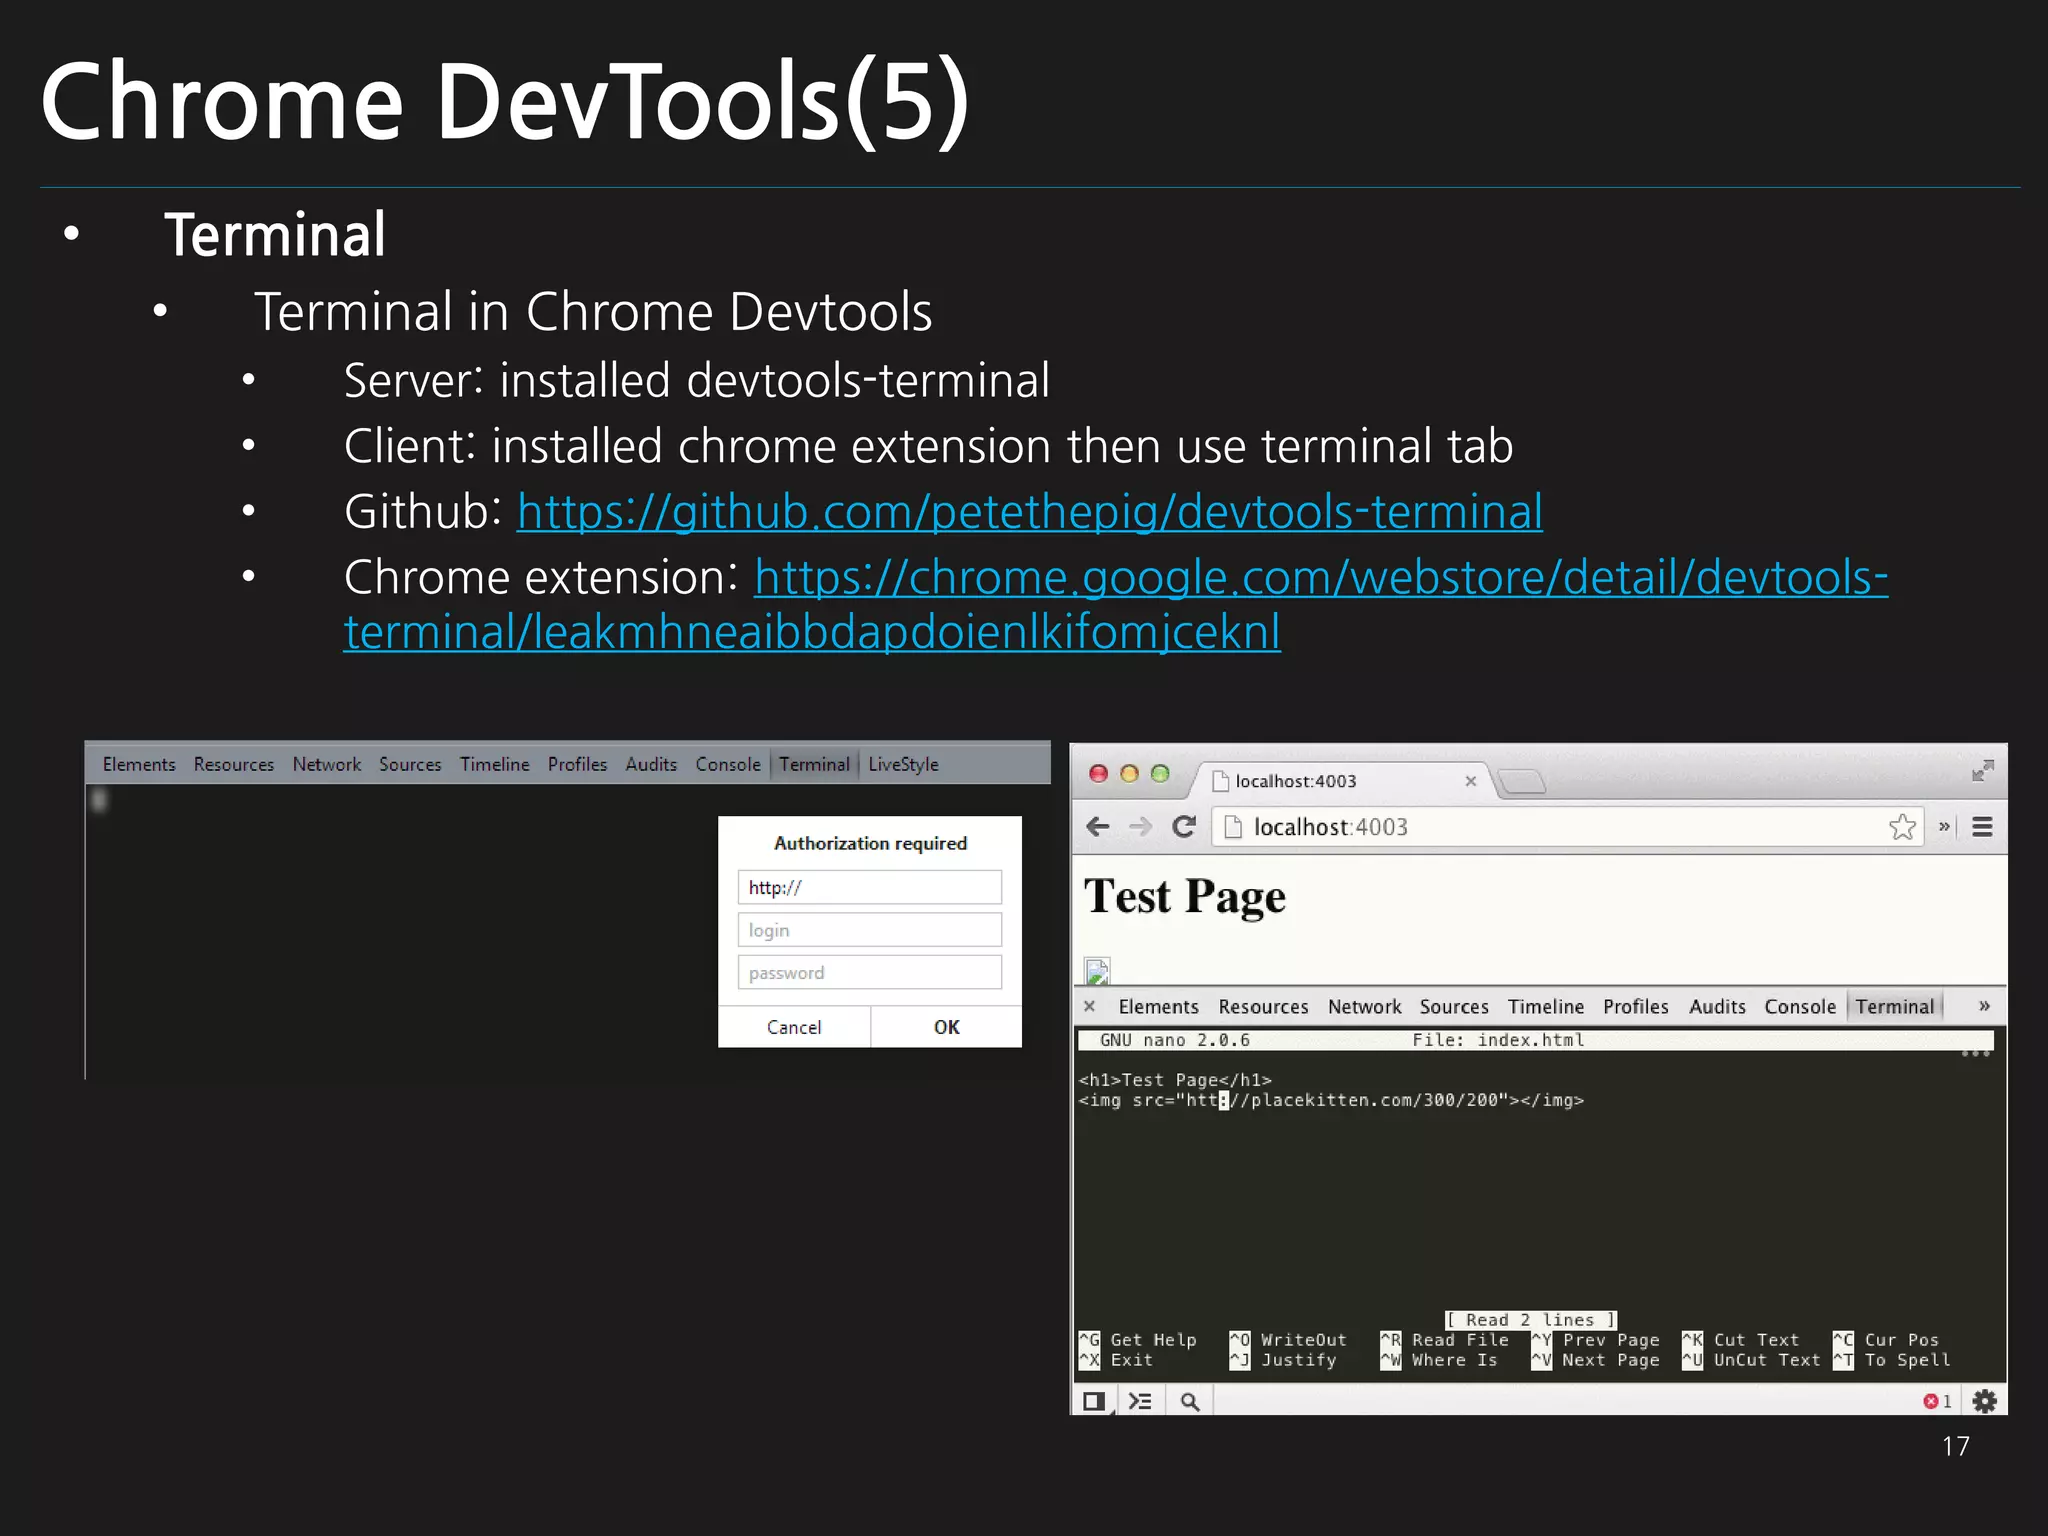Open Resources tab in left DevTools panel
This screenshot has width=2048, height=1536.
(234, 764)
